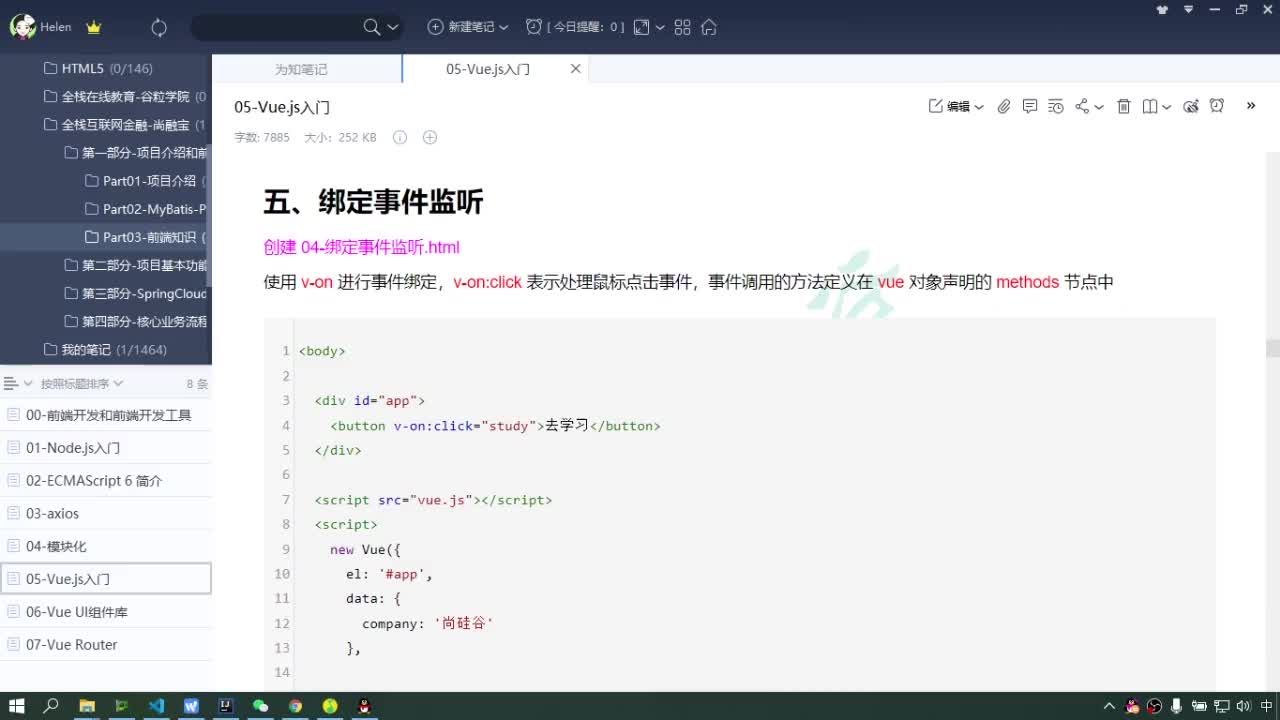Open note 02-ECMAScript 6 简介
Viewport: 1280px width, 720px height.
click(106, 481)
